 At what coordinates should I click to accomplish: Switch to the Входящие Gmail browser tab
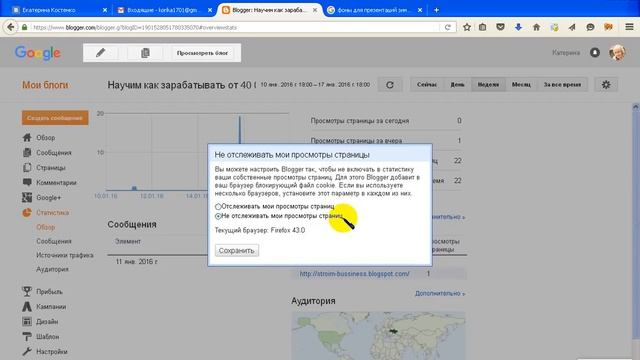tap(165, 10)
